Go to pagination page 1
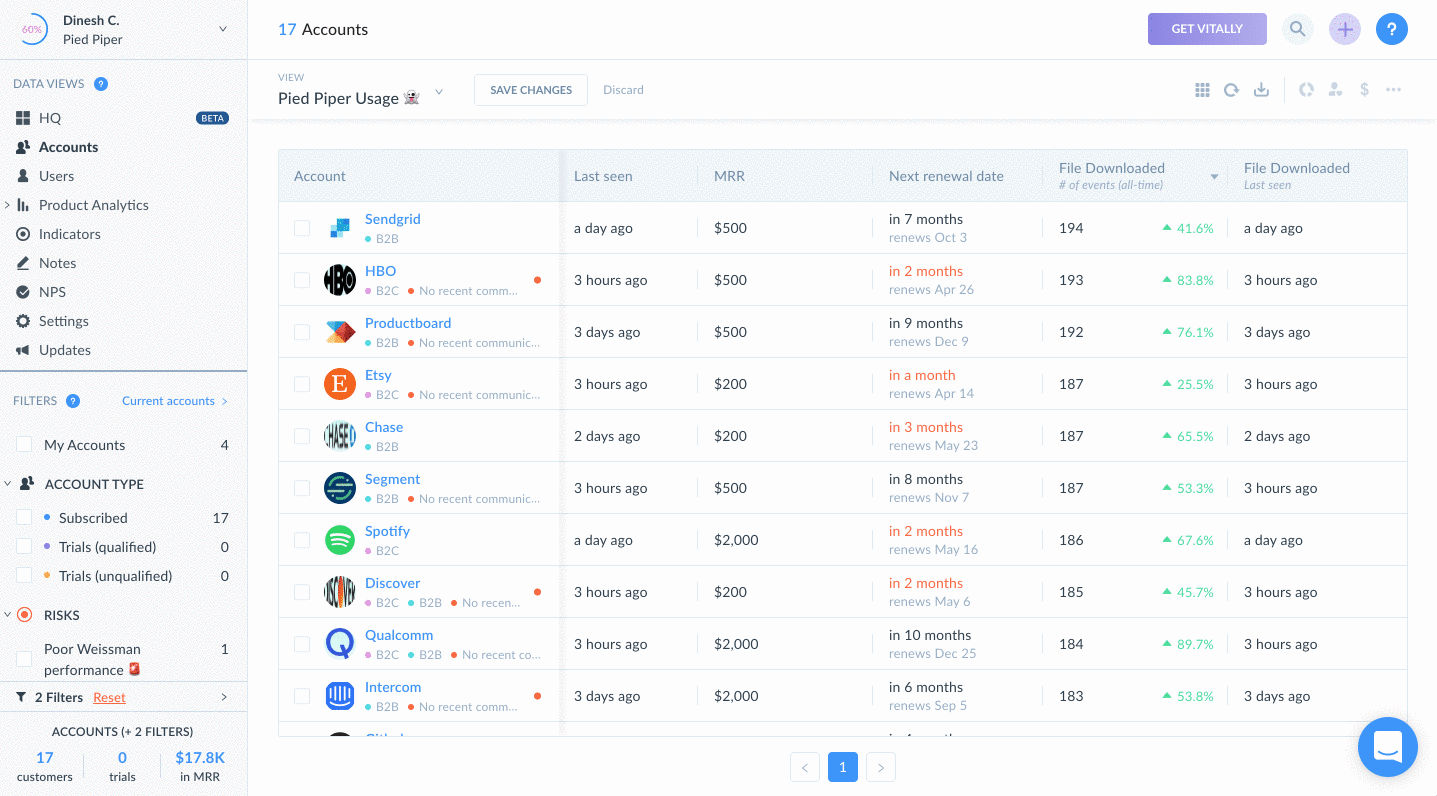The image size is (1437, 796). [843, 767]
